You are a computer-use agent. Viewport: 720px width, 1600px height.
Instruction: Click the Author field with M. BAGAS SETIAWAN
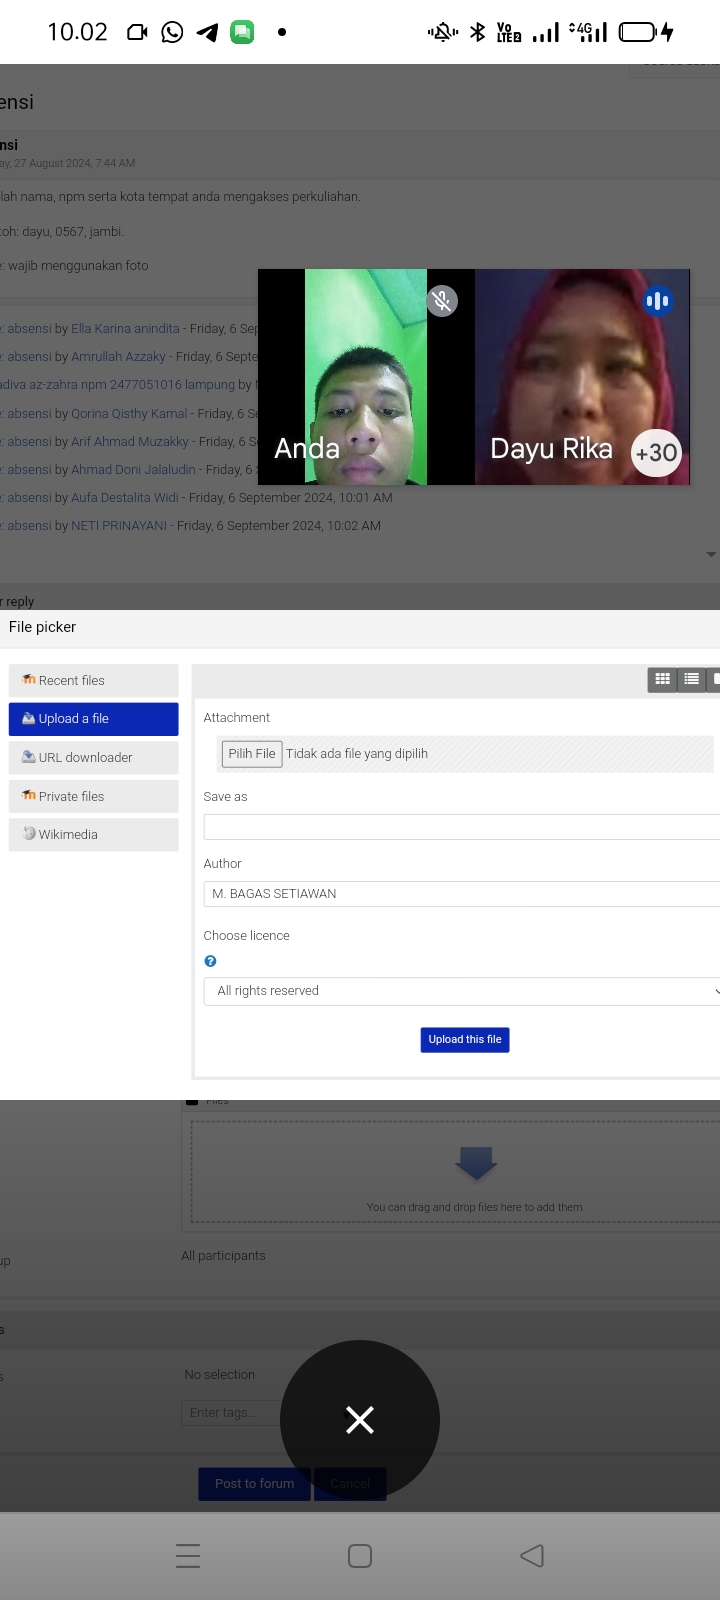(461, 894)
